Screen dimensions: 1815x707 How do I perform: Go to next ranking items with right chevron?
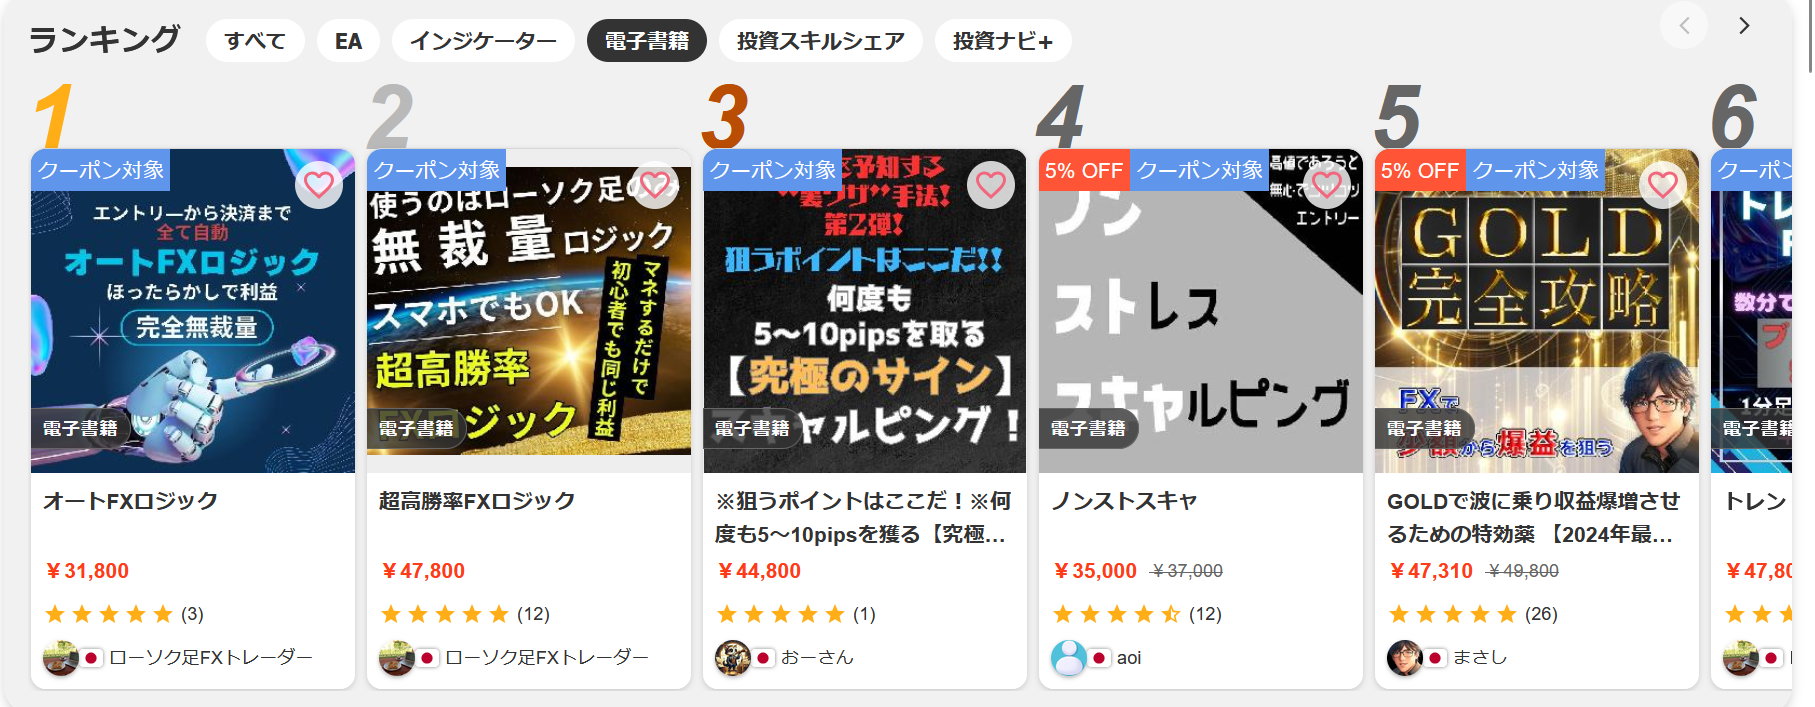pos(1744,25)
